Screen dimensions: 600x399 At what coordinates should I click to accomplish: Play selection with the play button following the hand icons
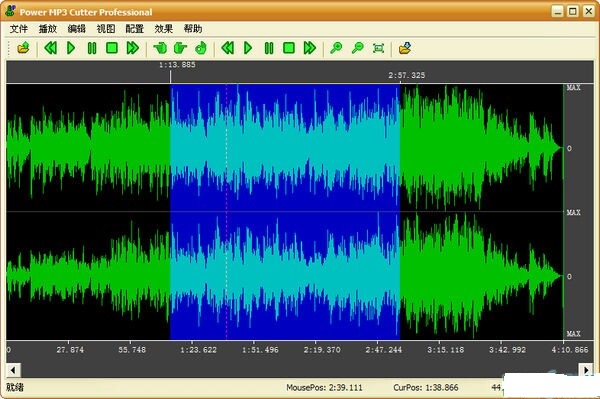click(248, 48)
